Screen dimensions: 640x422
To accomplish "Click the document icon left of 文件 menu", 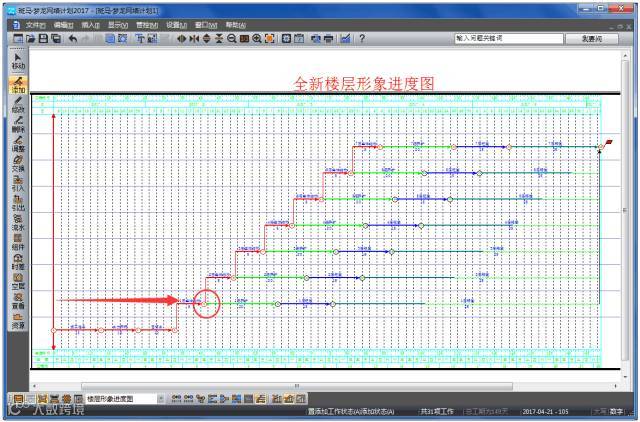I will pos(16,25).
